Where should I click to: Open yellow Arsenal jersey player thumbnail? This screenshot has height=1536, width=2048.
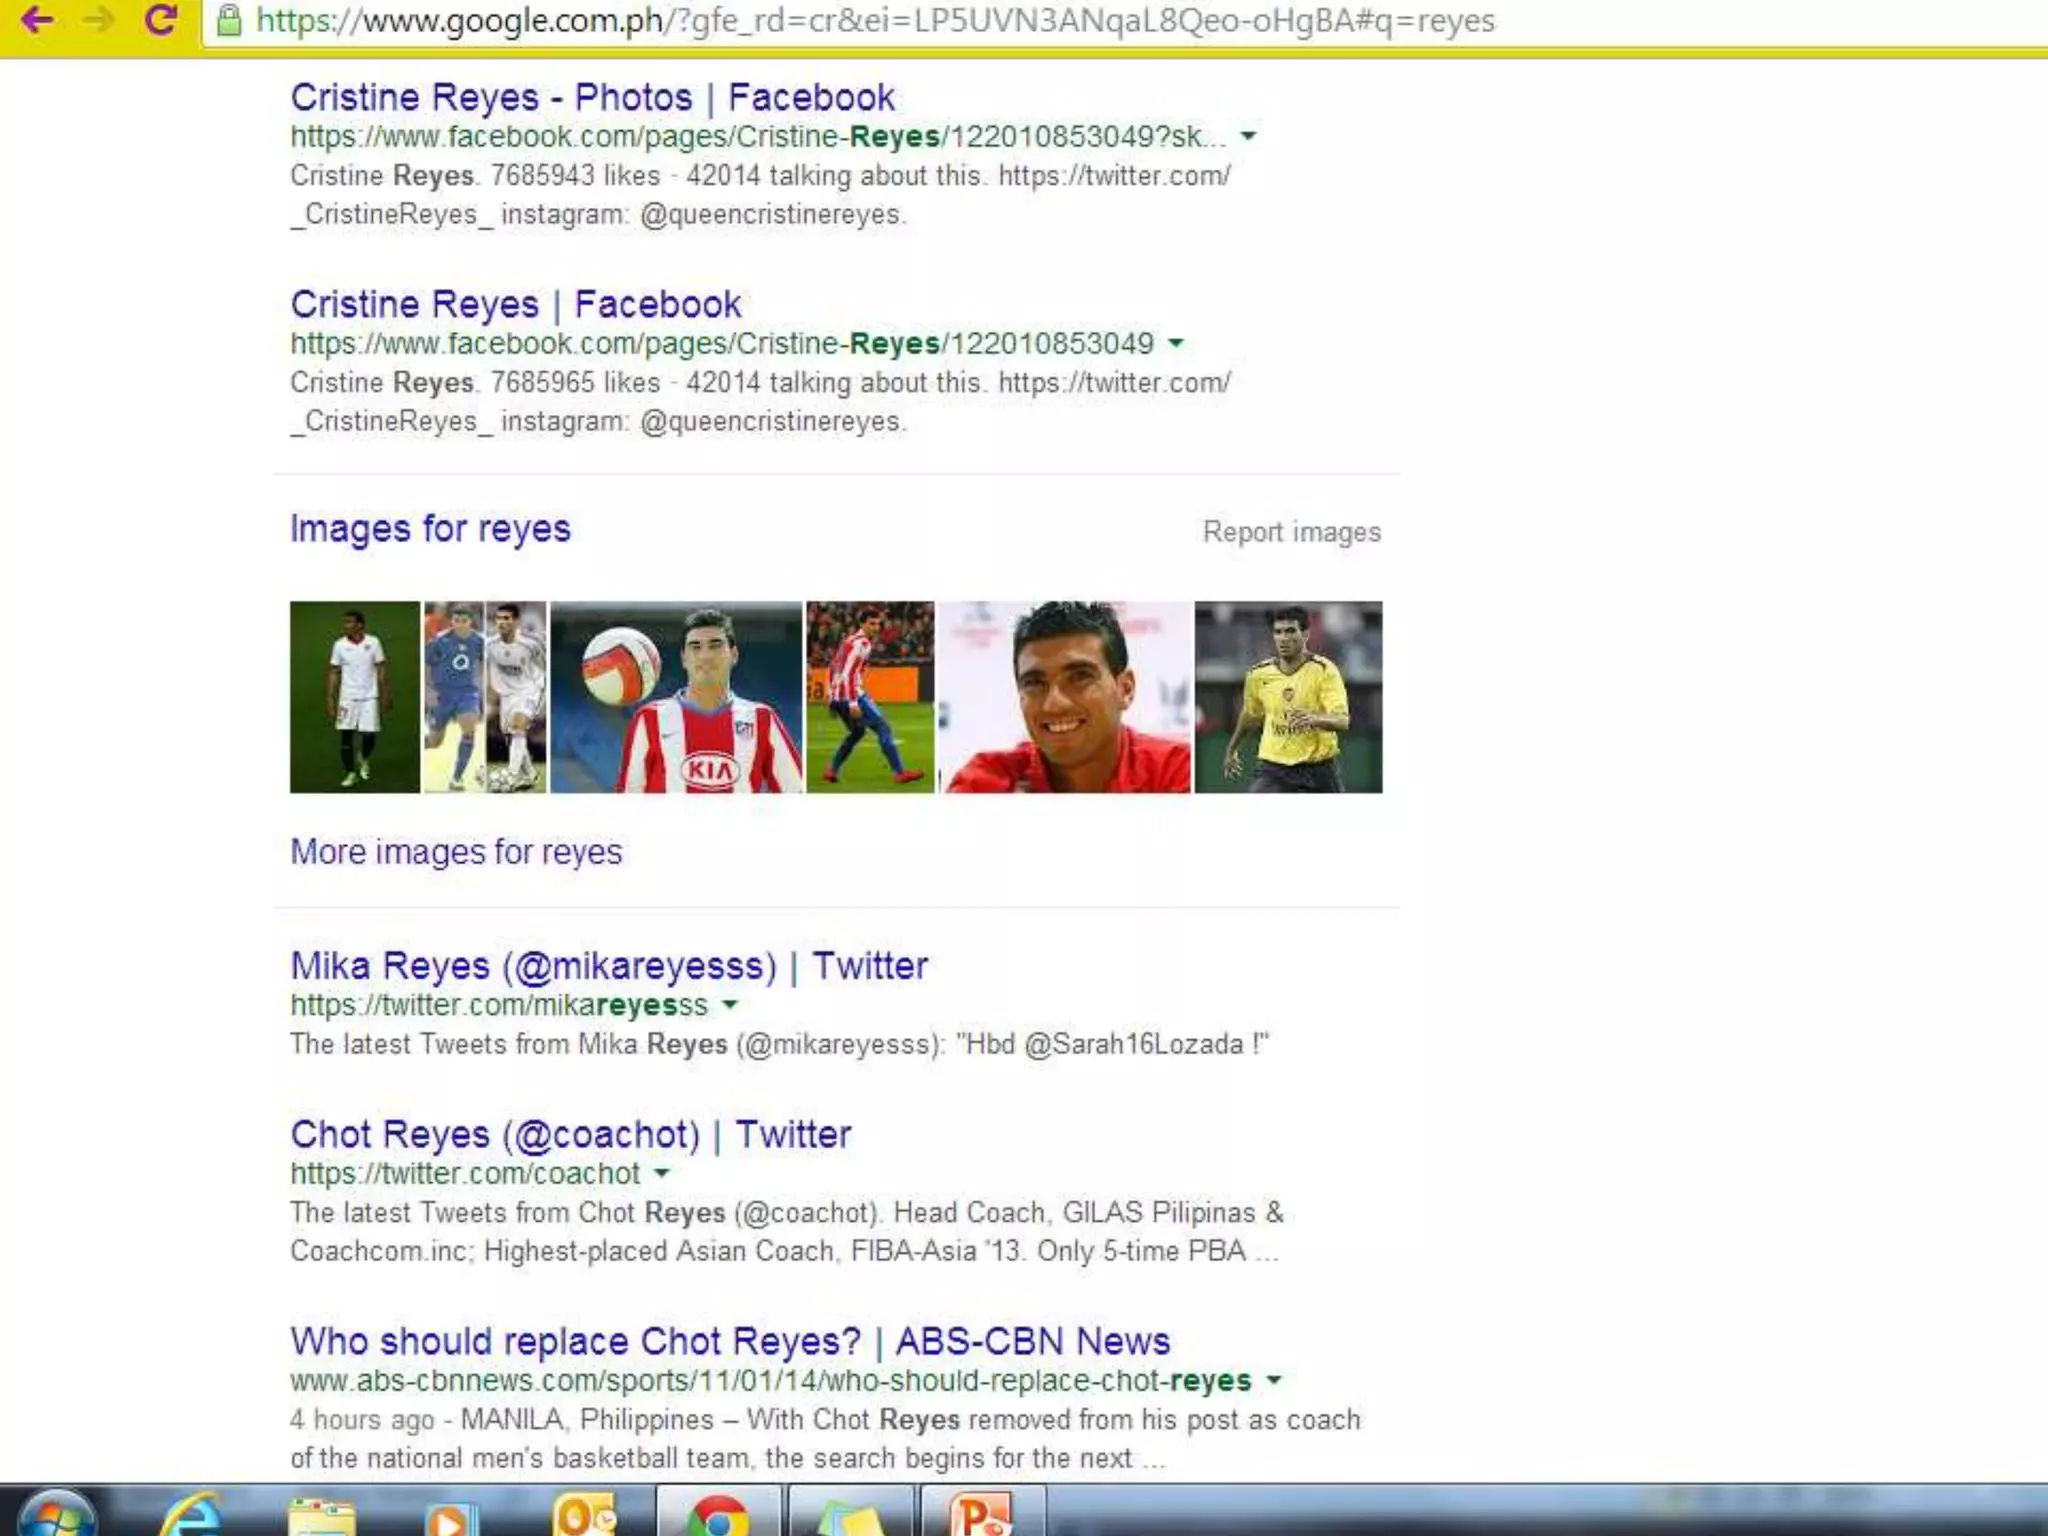pyautogui.click(x=1288, y=697)
